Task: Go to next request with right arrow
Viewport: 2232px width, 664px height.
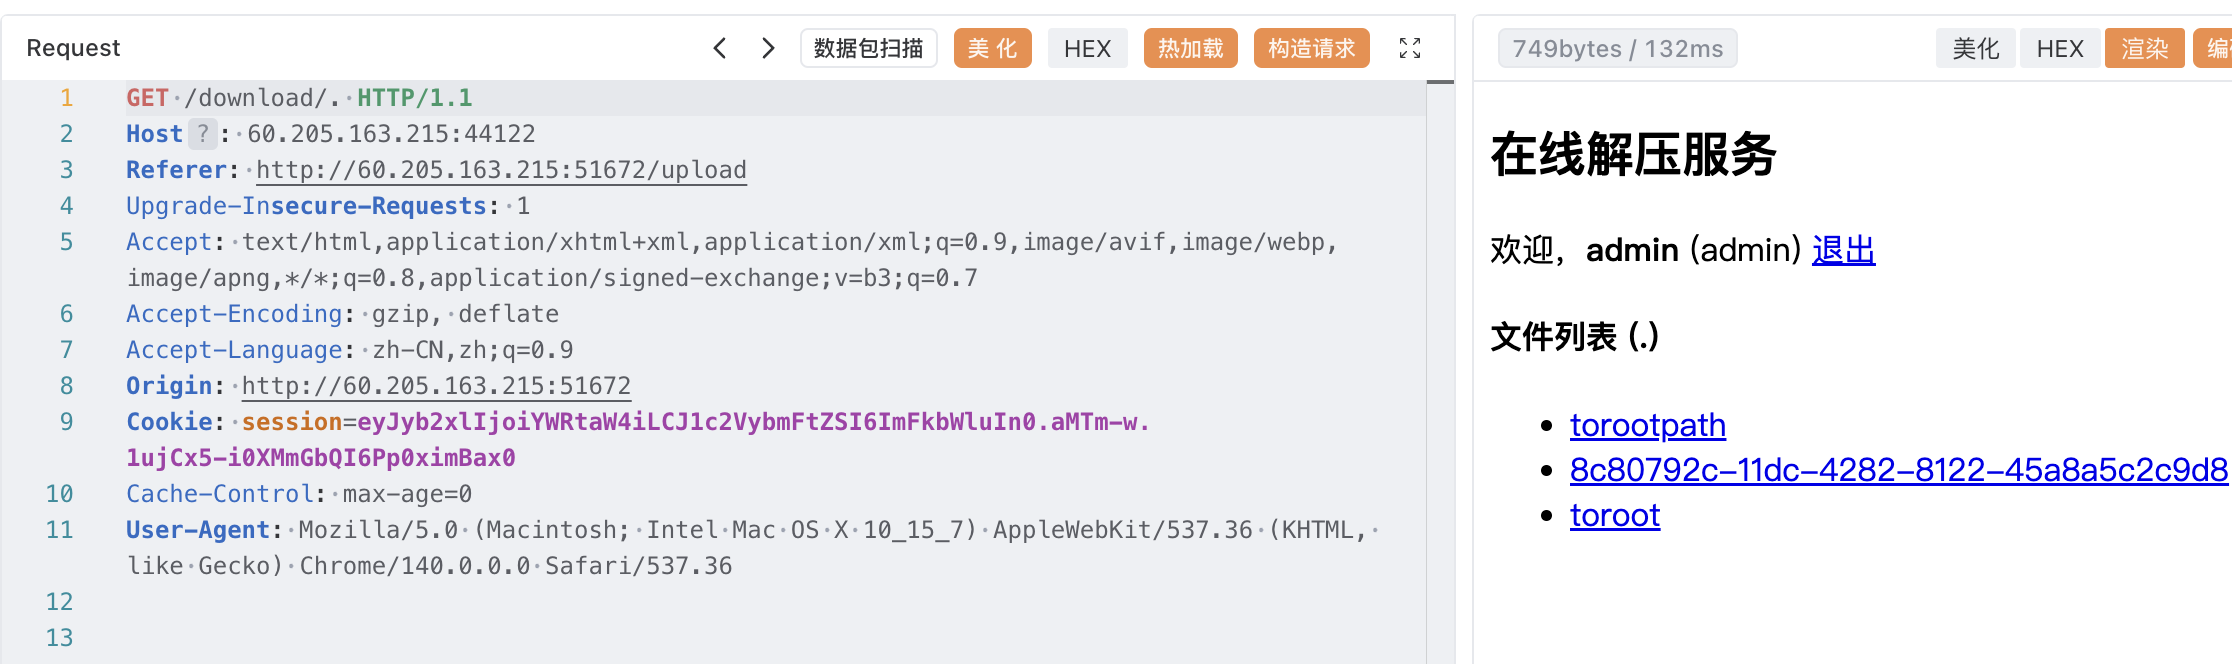Action: (768, 48)
